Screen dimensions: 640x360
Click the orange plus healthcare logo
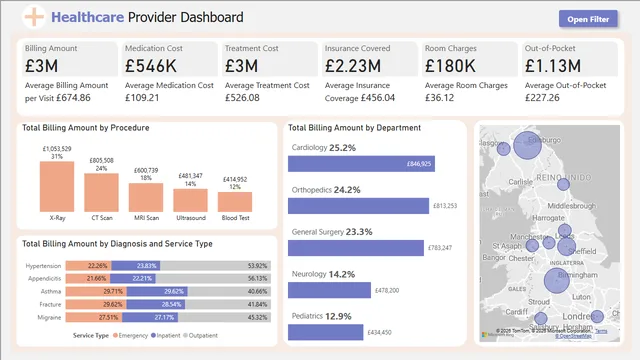point(34,17)
